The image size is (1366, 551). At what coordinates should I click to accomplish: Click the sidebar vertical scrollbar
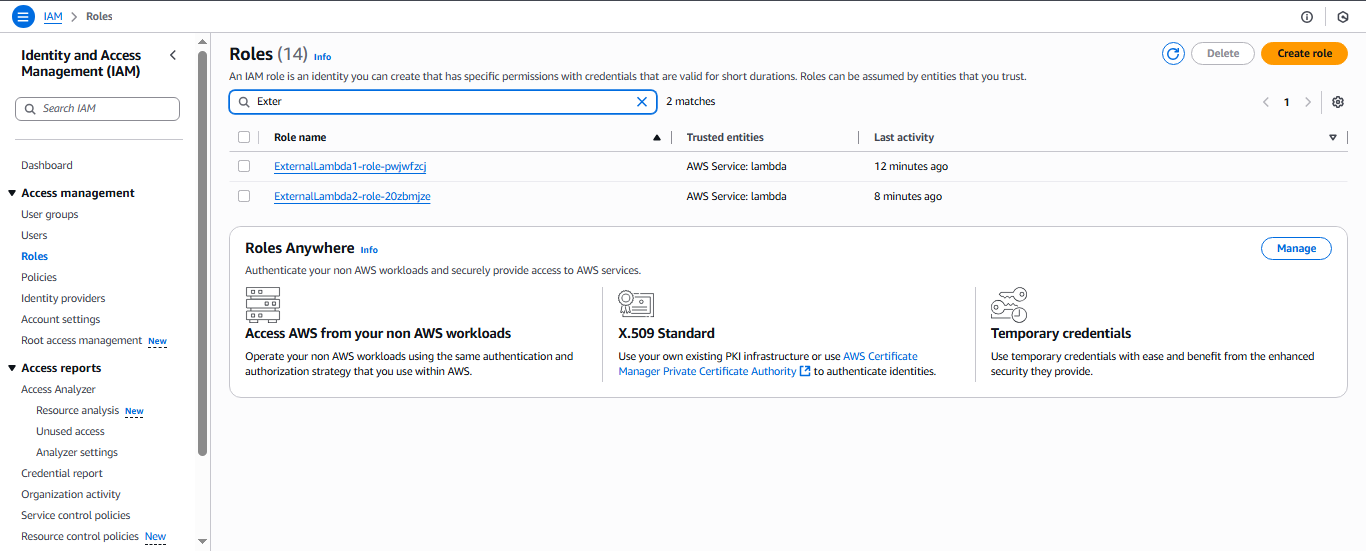203,250
